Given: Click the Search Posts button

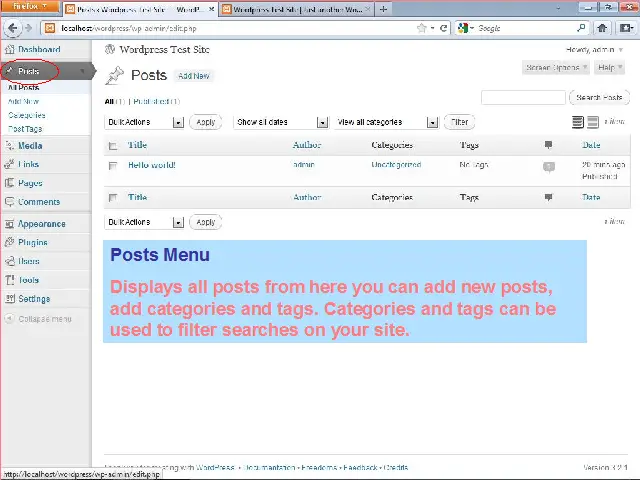Looking at the screenshot, I should click(599, 98).
